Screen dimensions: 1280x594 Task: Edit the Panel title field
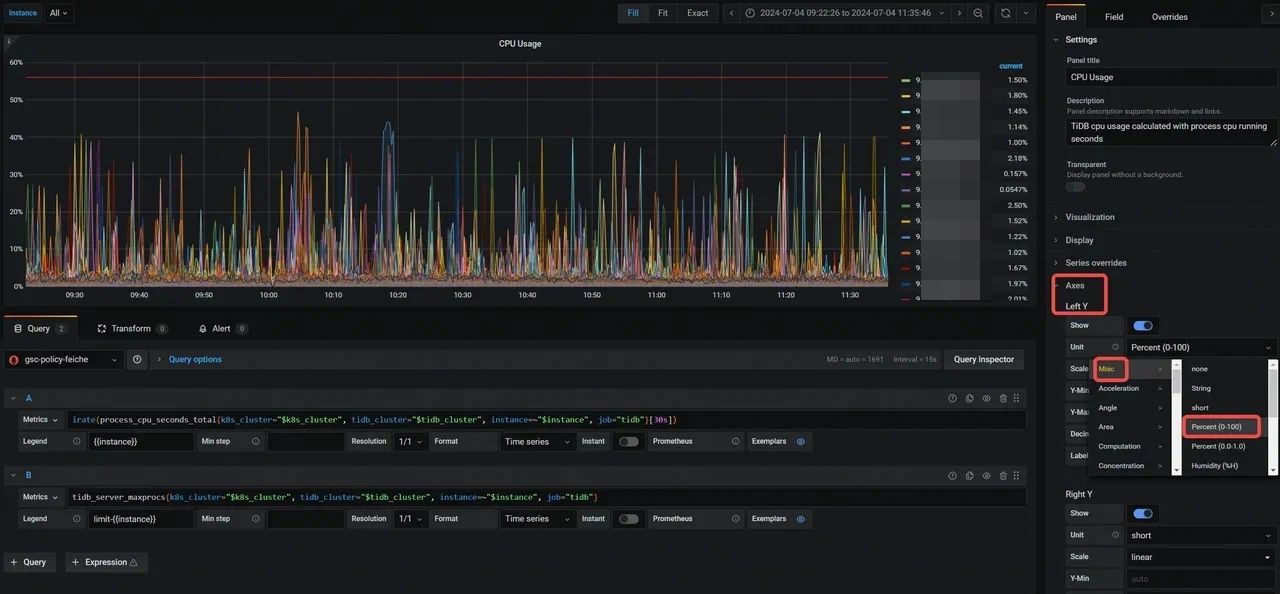pos(1171,77)
